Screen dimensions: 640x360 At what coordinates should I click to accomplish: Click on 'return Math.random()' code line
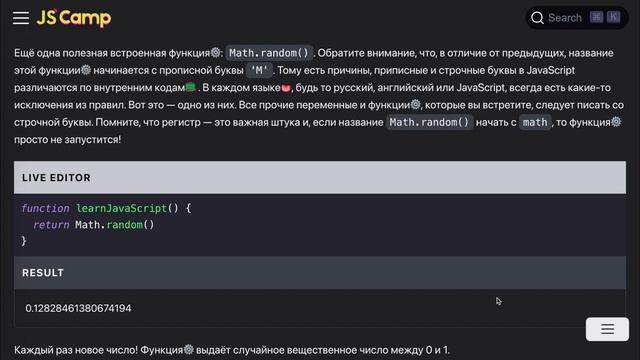[x=93, y=224]
